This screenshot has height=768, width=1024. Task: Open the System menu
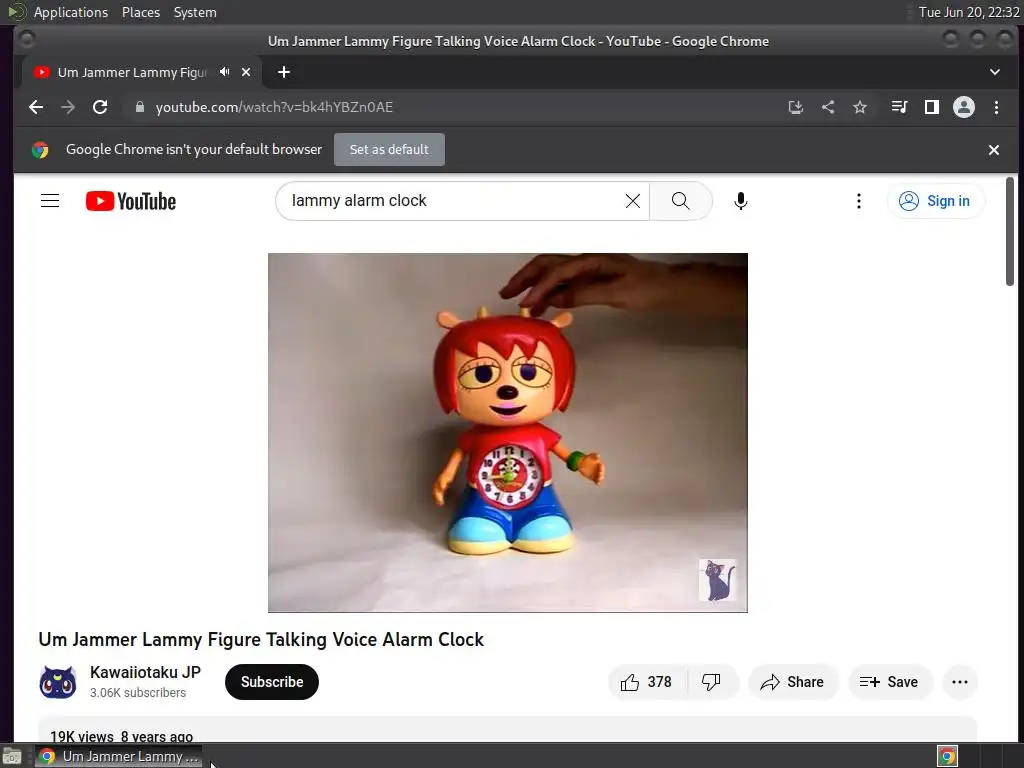[x=195, y=12]
